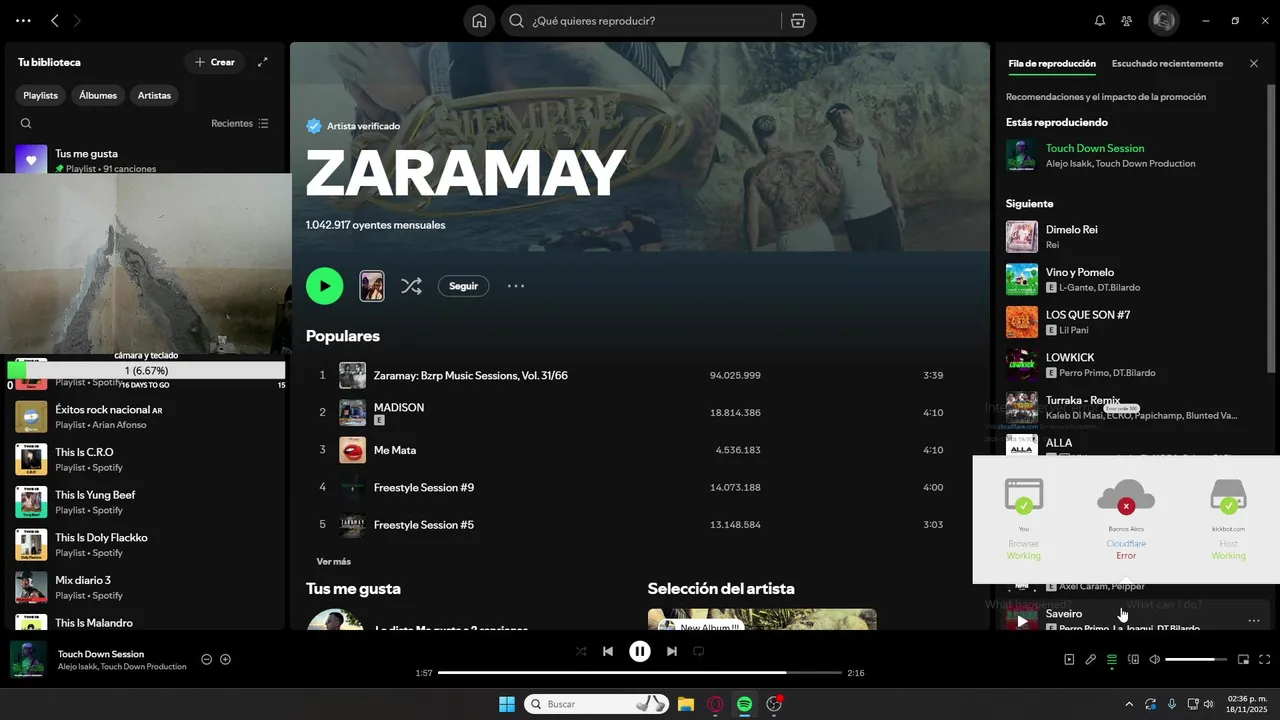Go to Spotify home
The image size is (1280, 720).
click(479, 21)
